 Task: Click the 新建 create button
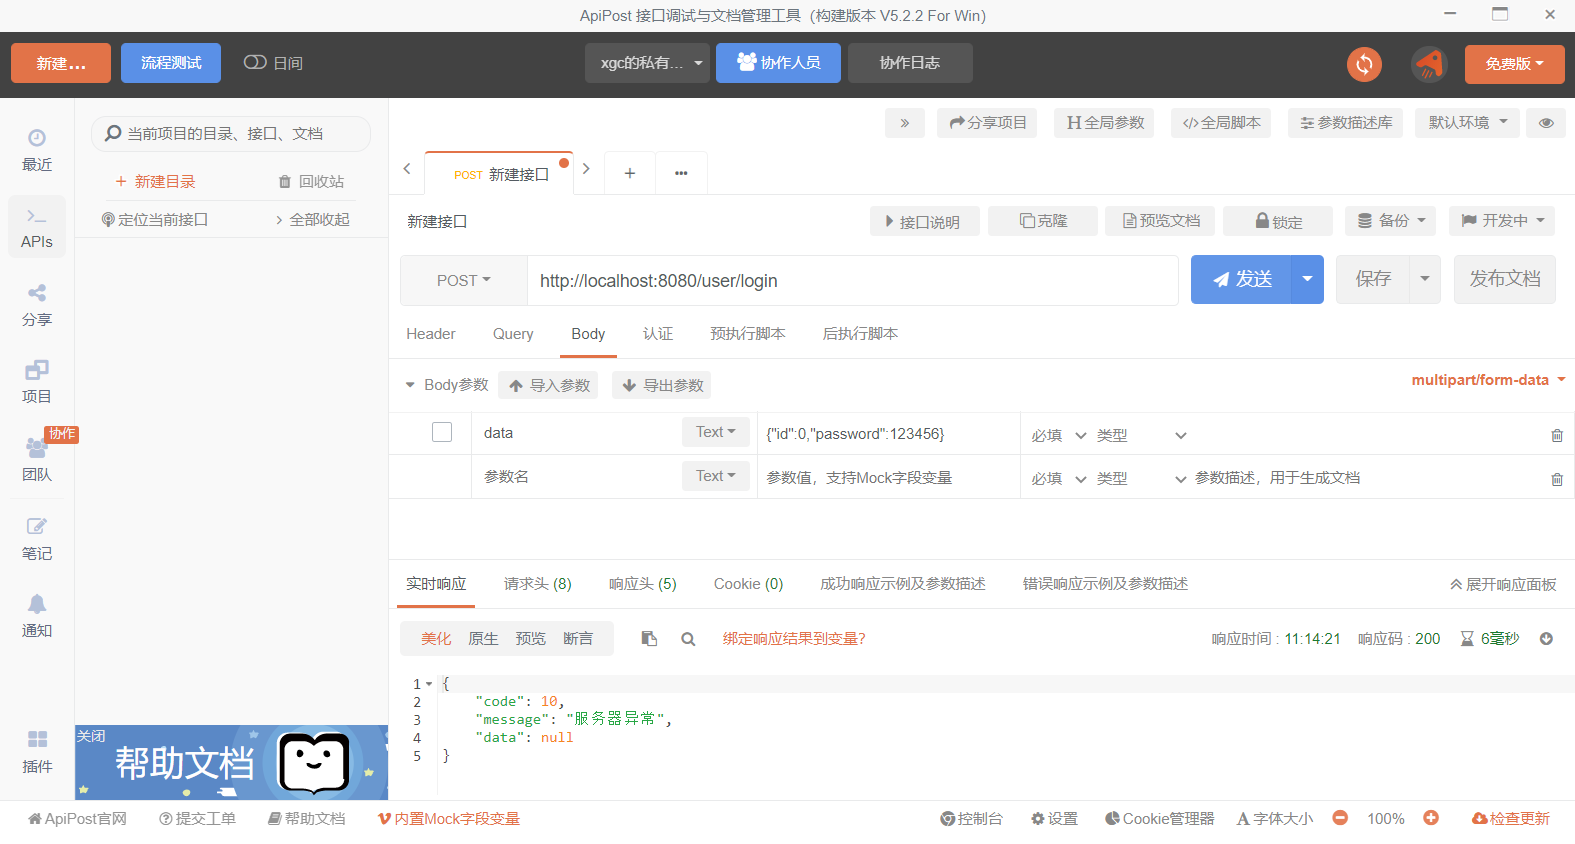pyautogui.click(x=61, y=63)
